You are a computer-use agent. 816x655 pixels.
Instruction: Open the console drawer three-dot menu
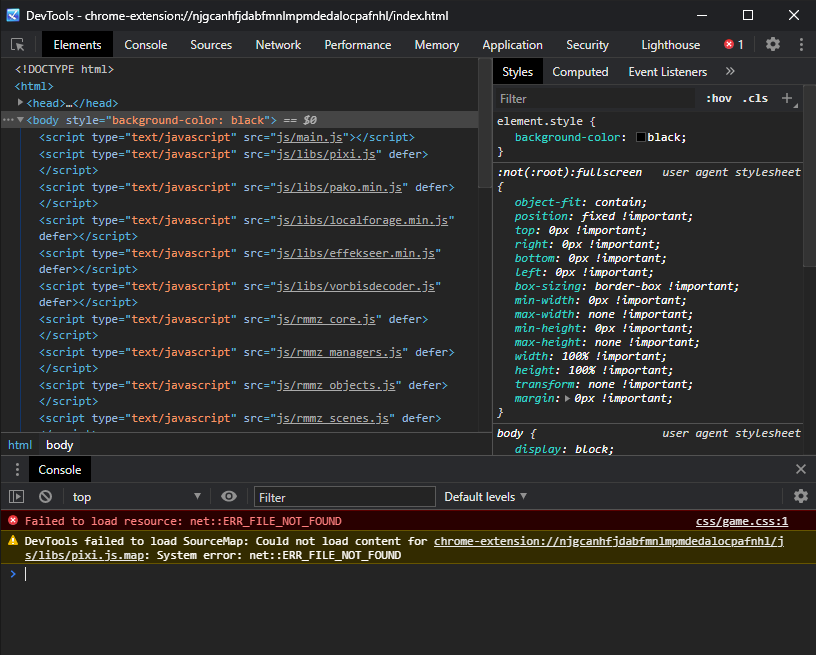click(x=17, y=469)
